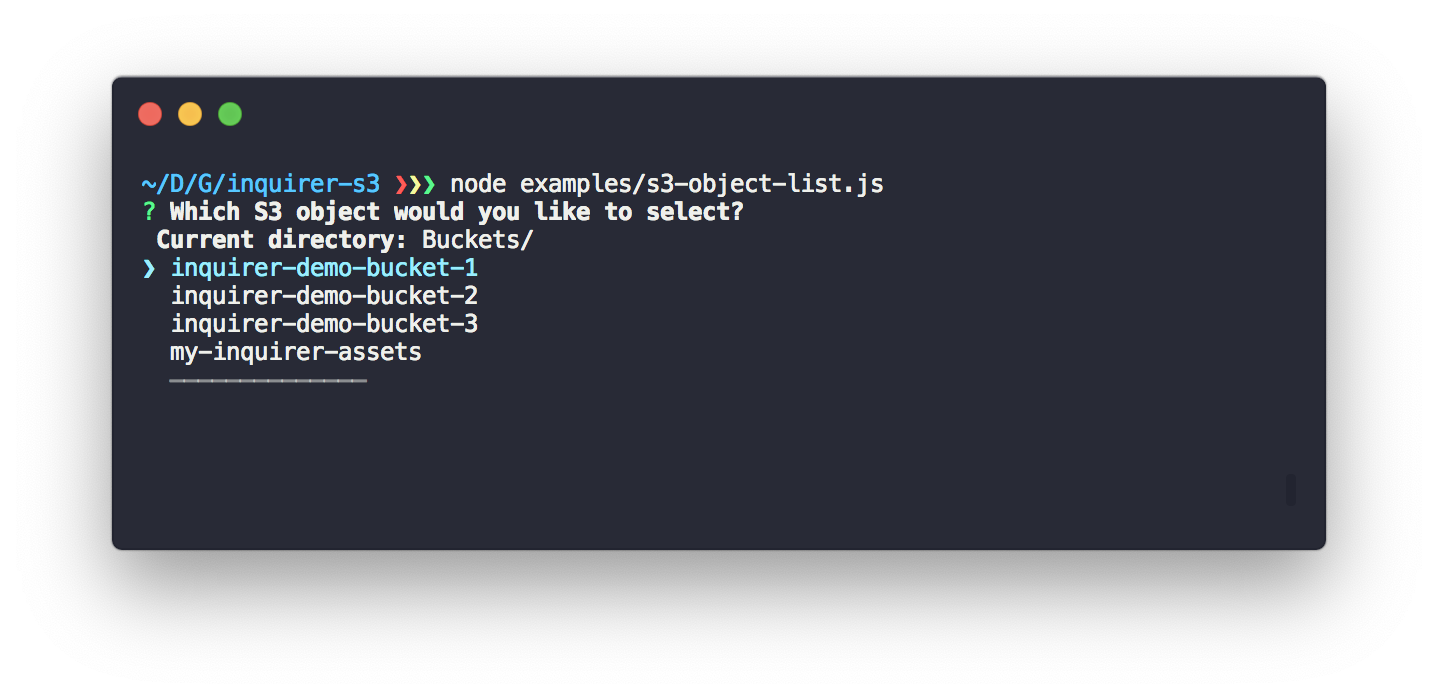This screenshot has width=1438, height=698.
Task: Click the green question mark prompt icon
Action: 149,212
